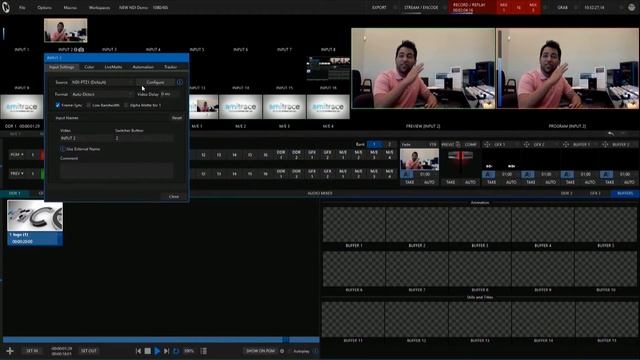
Task: Enable the Low Bandwidth checkbox
Action: [x=89, y=105]
